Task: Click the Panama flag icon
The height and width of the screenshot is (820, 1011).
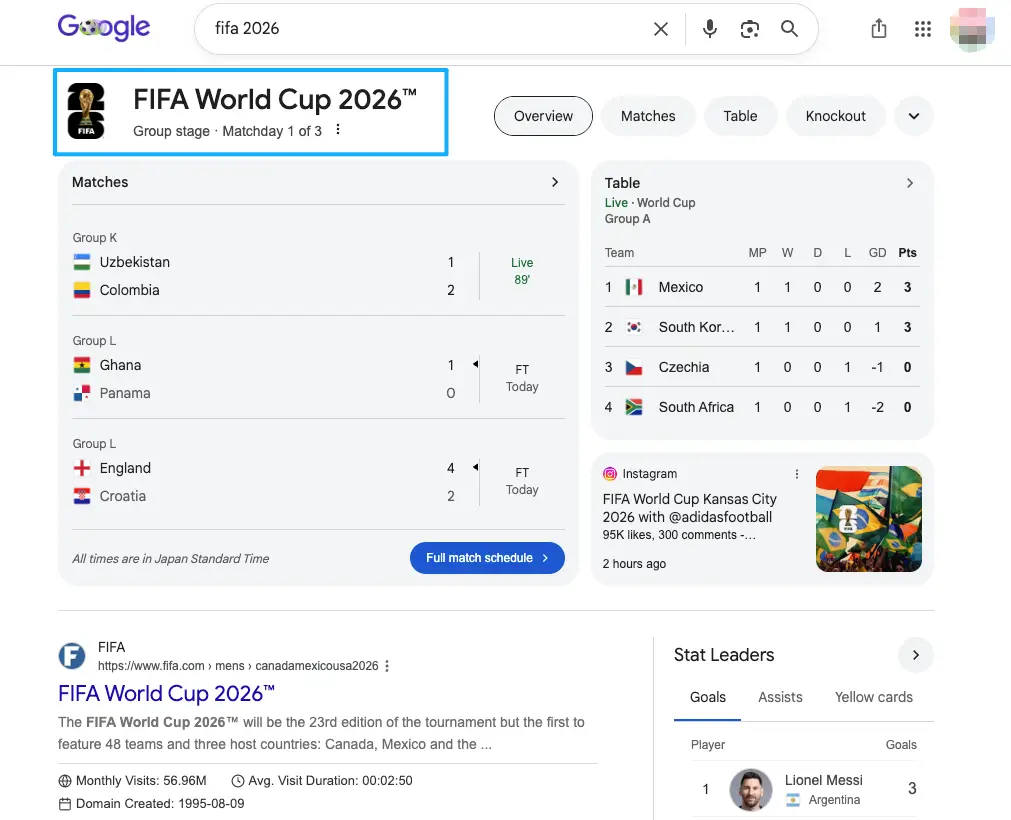Action: click(82, 393)
